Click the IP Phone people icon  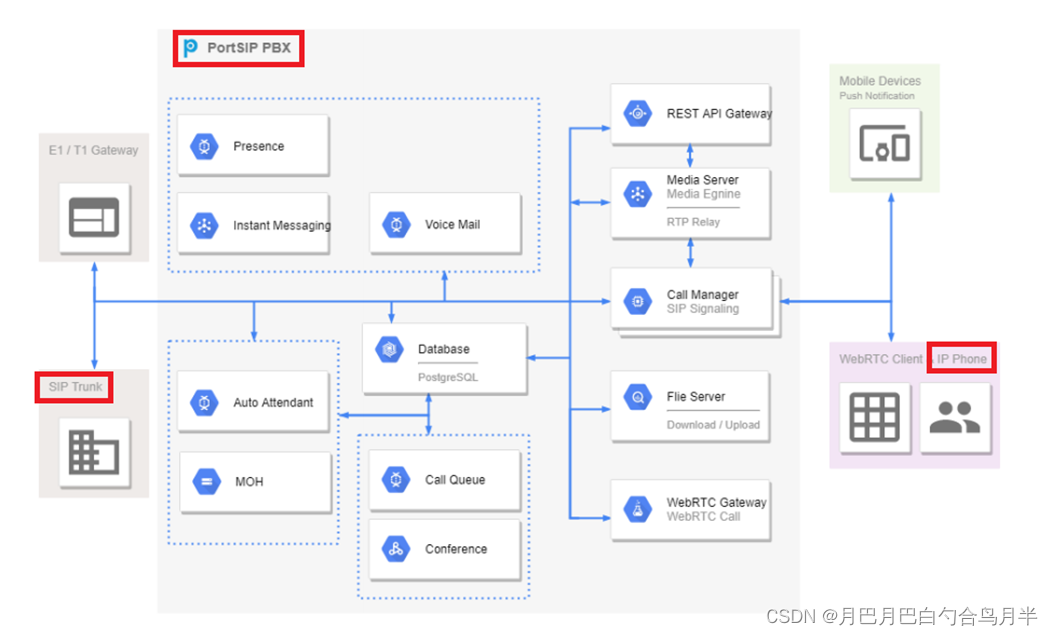pos(955,417)
